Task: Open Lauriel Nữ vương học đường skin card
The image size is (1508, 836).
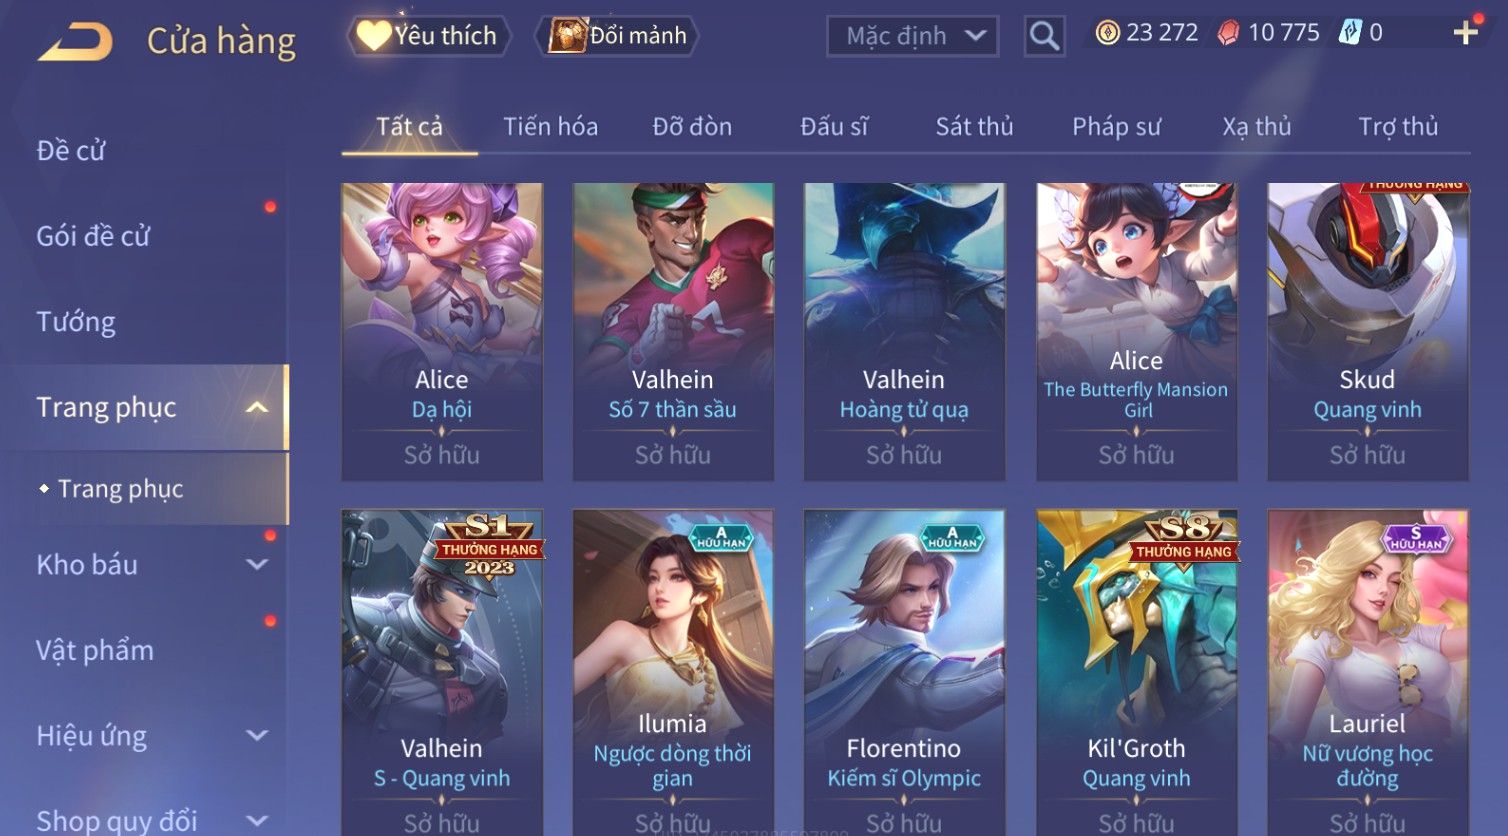Action: click(x=1368, y=672)
